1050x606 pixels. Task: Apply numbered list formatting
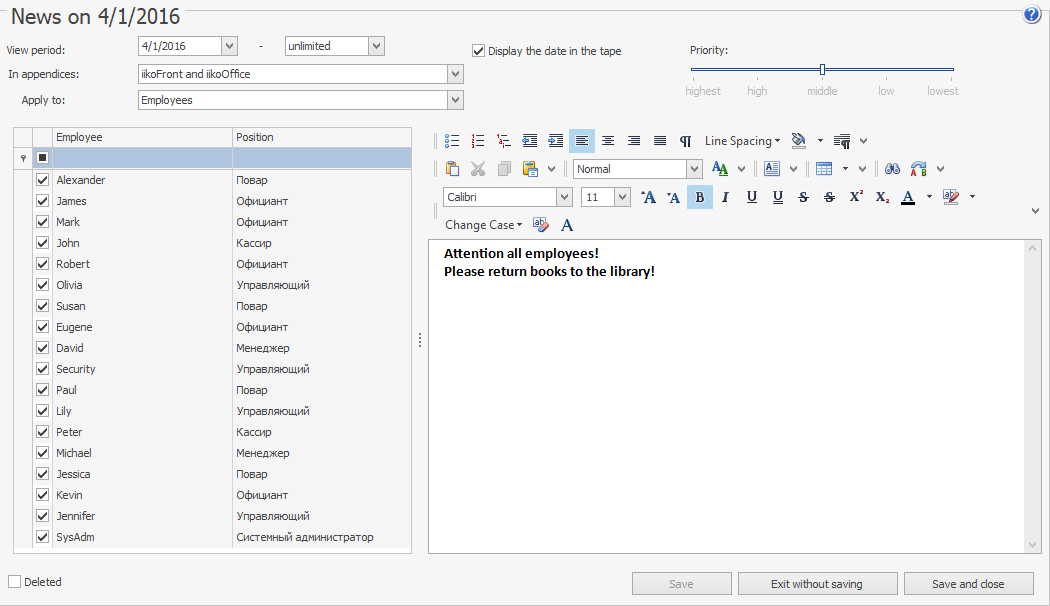click(x=478, y=141)
